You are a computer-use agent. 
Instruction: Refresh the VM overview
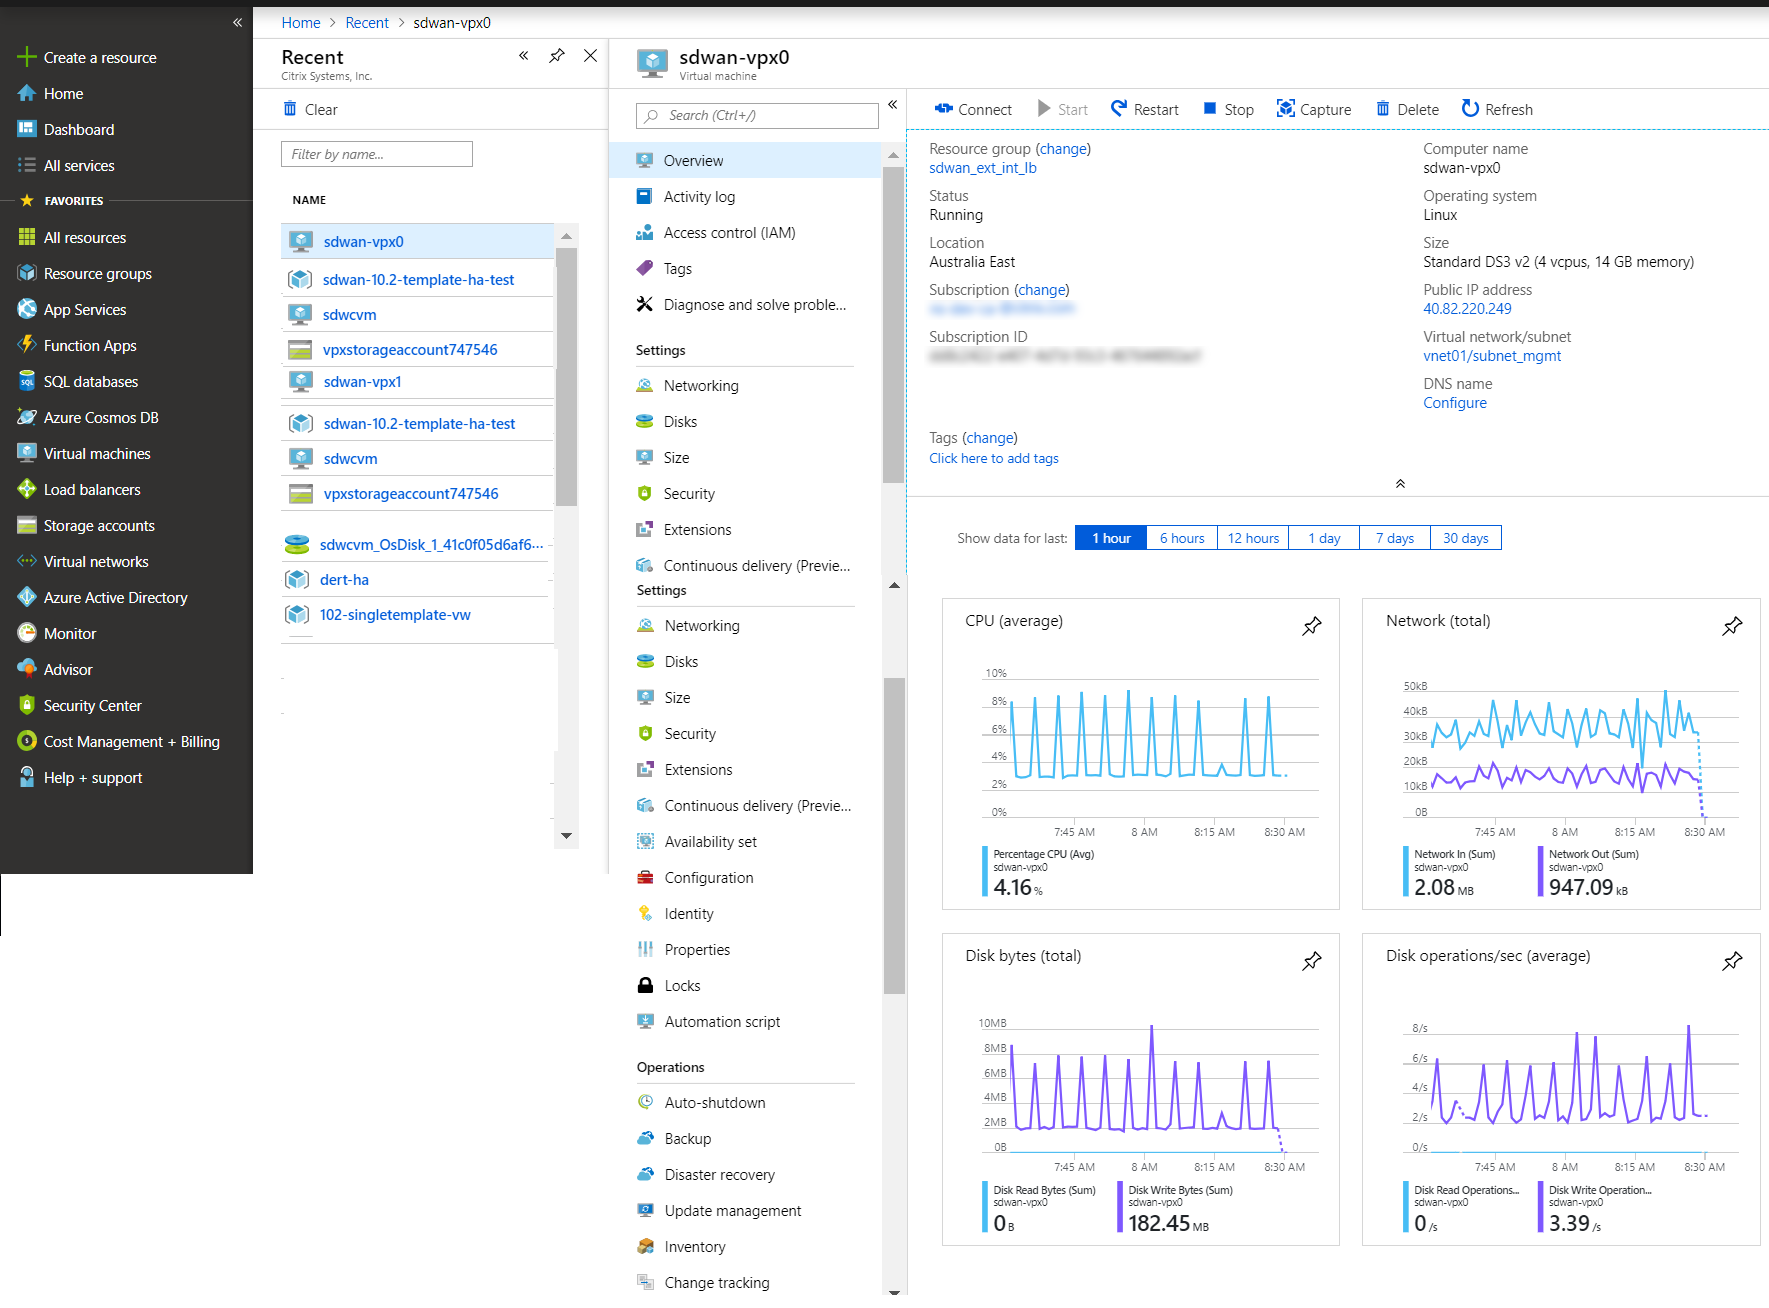click(x=1497, y=109)
